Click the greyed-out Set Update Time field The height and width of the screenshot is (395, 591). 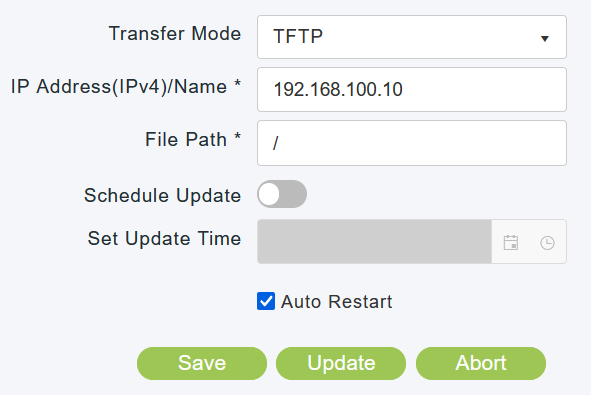click(x=375, y=242)
